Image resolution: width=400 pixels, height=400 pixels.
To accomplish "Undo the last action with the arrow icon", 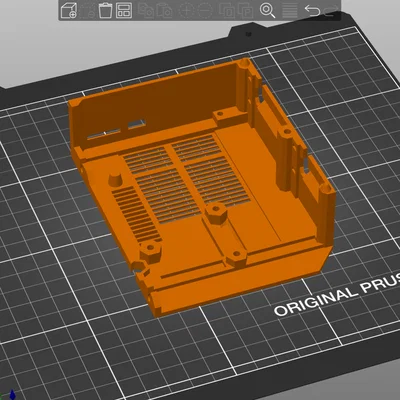I will tap(312, 10).
